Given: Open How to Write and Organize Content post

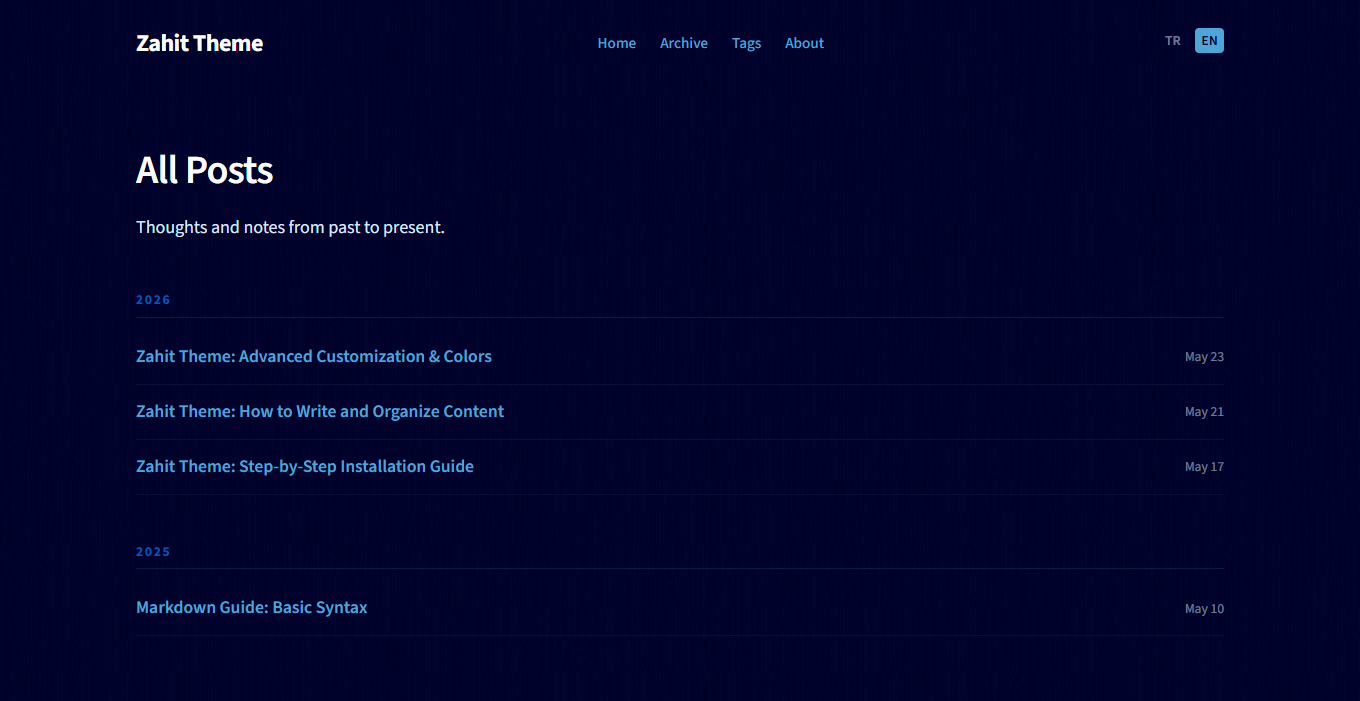Looking at the screenshot, I should point(320,411).
